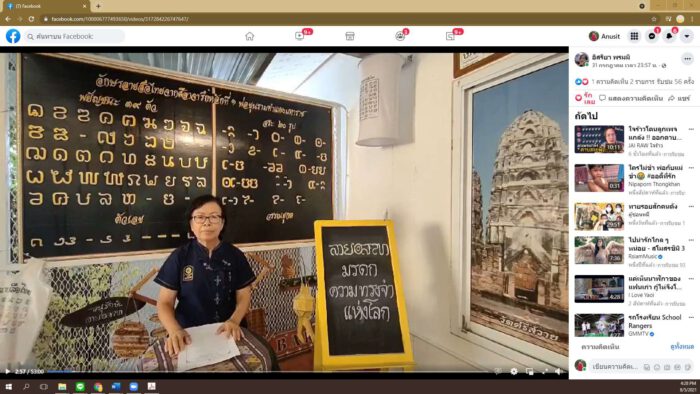Open the Anusit profile link
The height and width of the screenshot is (394, 700).
pos(604,36)
